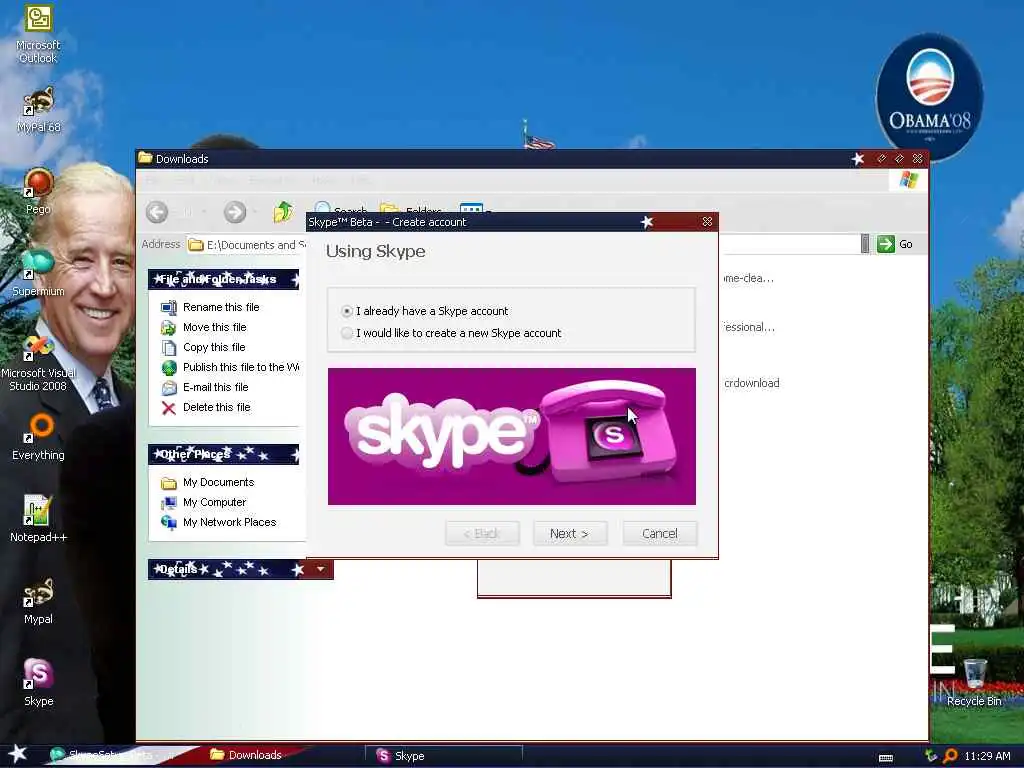Select the file ending in 'me-clea…'
Screen dimensions: 1024x768
tap(748, 278)
